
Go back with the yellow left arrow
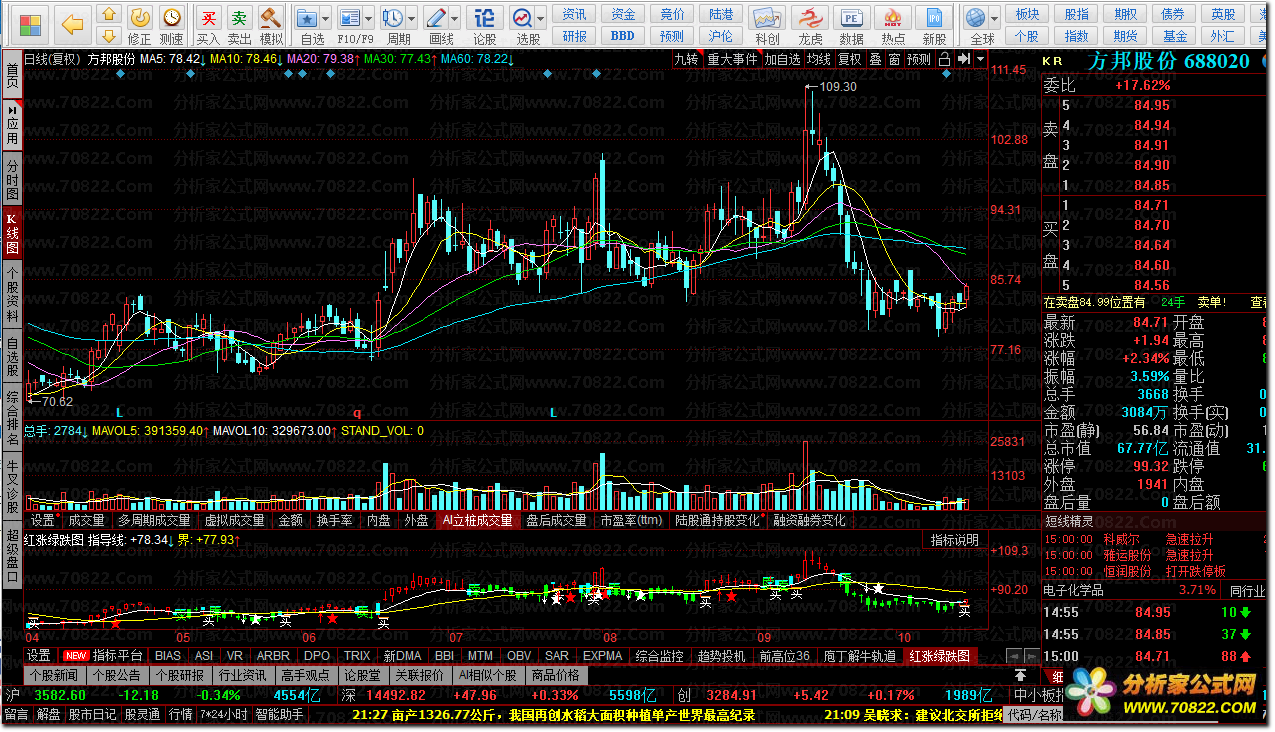[72, 24]
